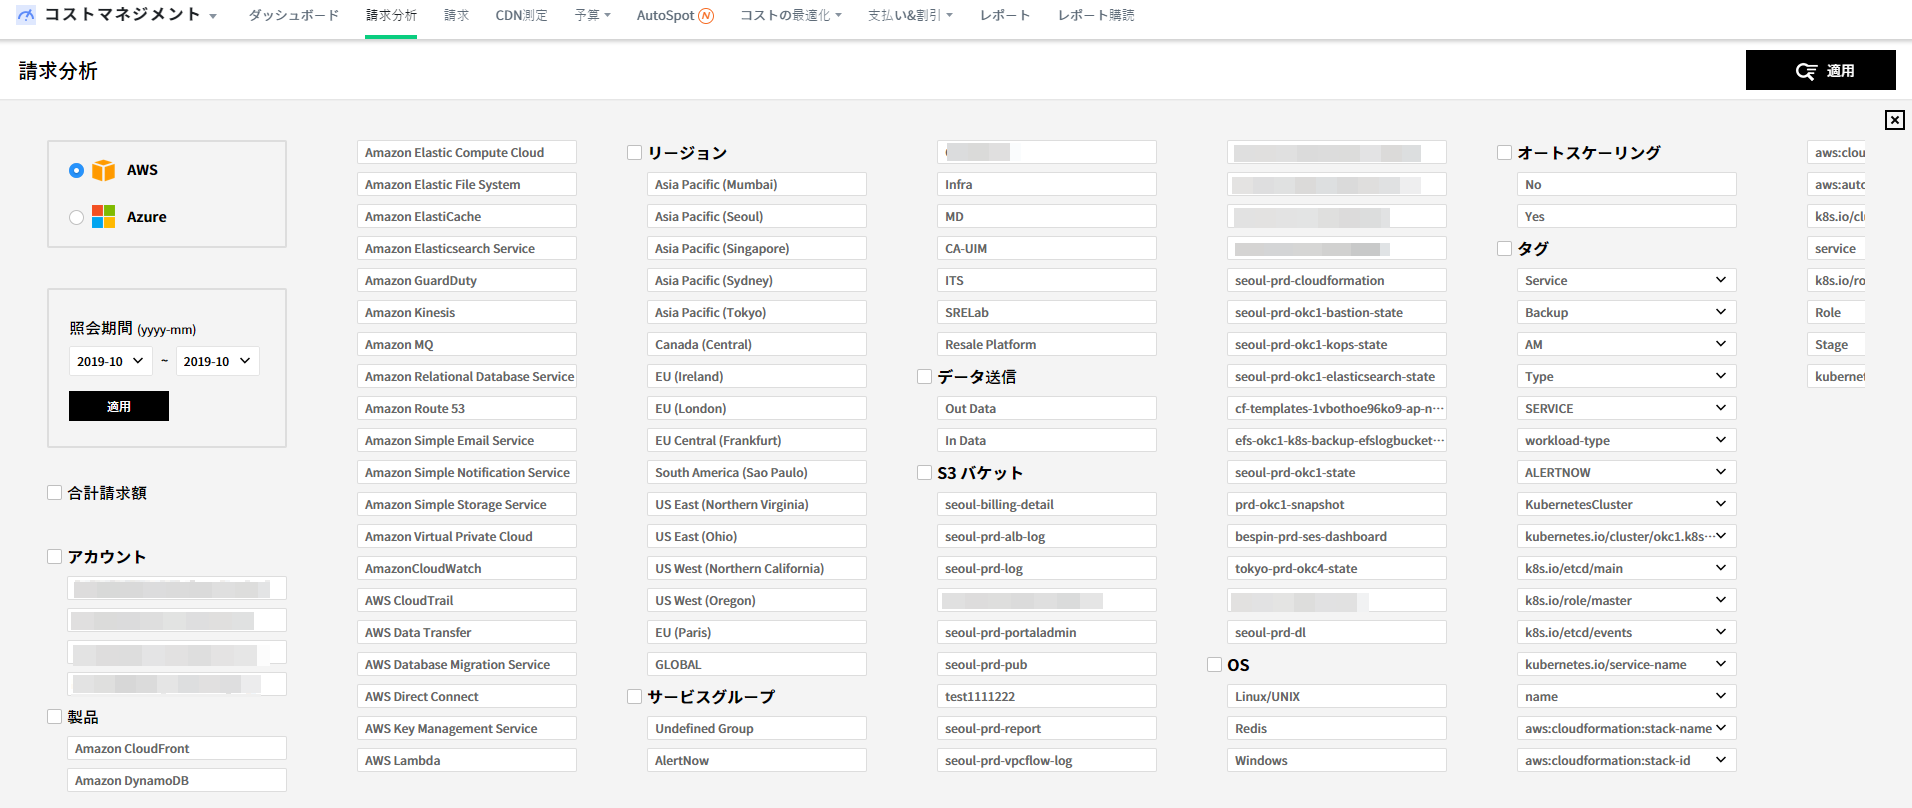Click the AutoSpot N badge icon
The width and height of the screenshot is (1912, 808).
point(706,16)
